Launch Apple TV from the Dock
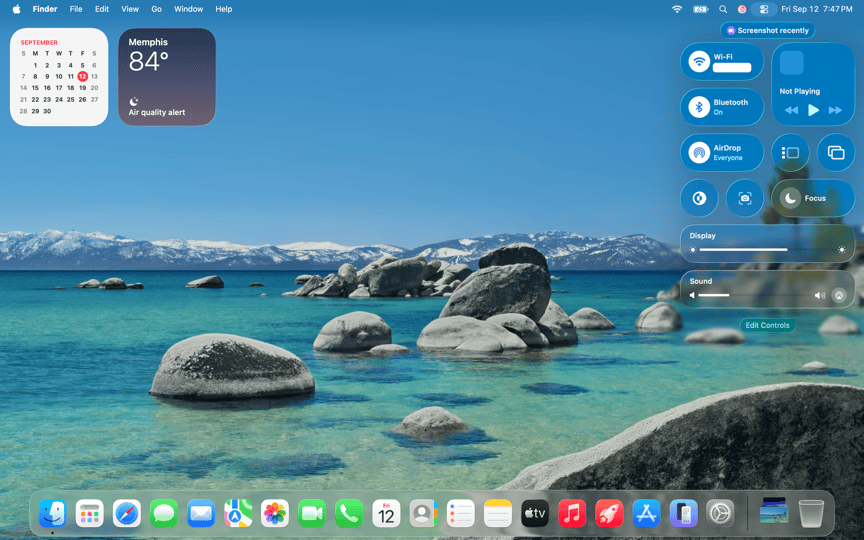The image size is (864, 540). pyautogui.click(x=534, y=514)
